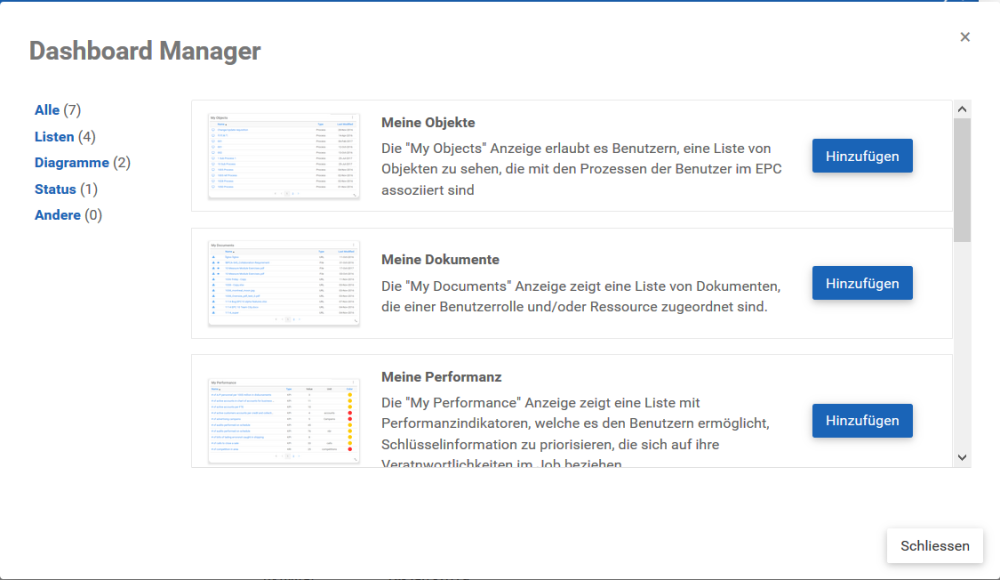Screen dimensions: 1000x580
Task: Add the Meine Objekte widget with Hinzufügen
Action: pos(862,156)
